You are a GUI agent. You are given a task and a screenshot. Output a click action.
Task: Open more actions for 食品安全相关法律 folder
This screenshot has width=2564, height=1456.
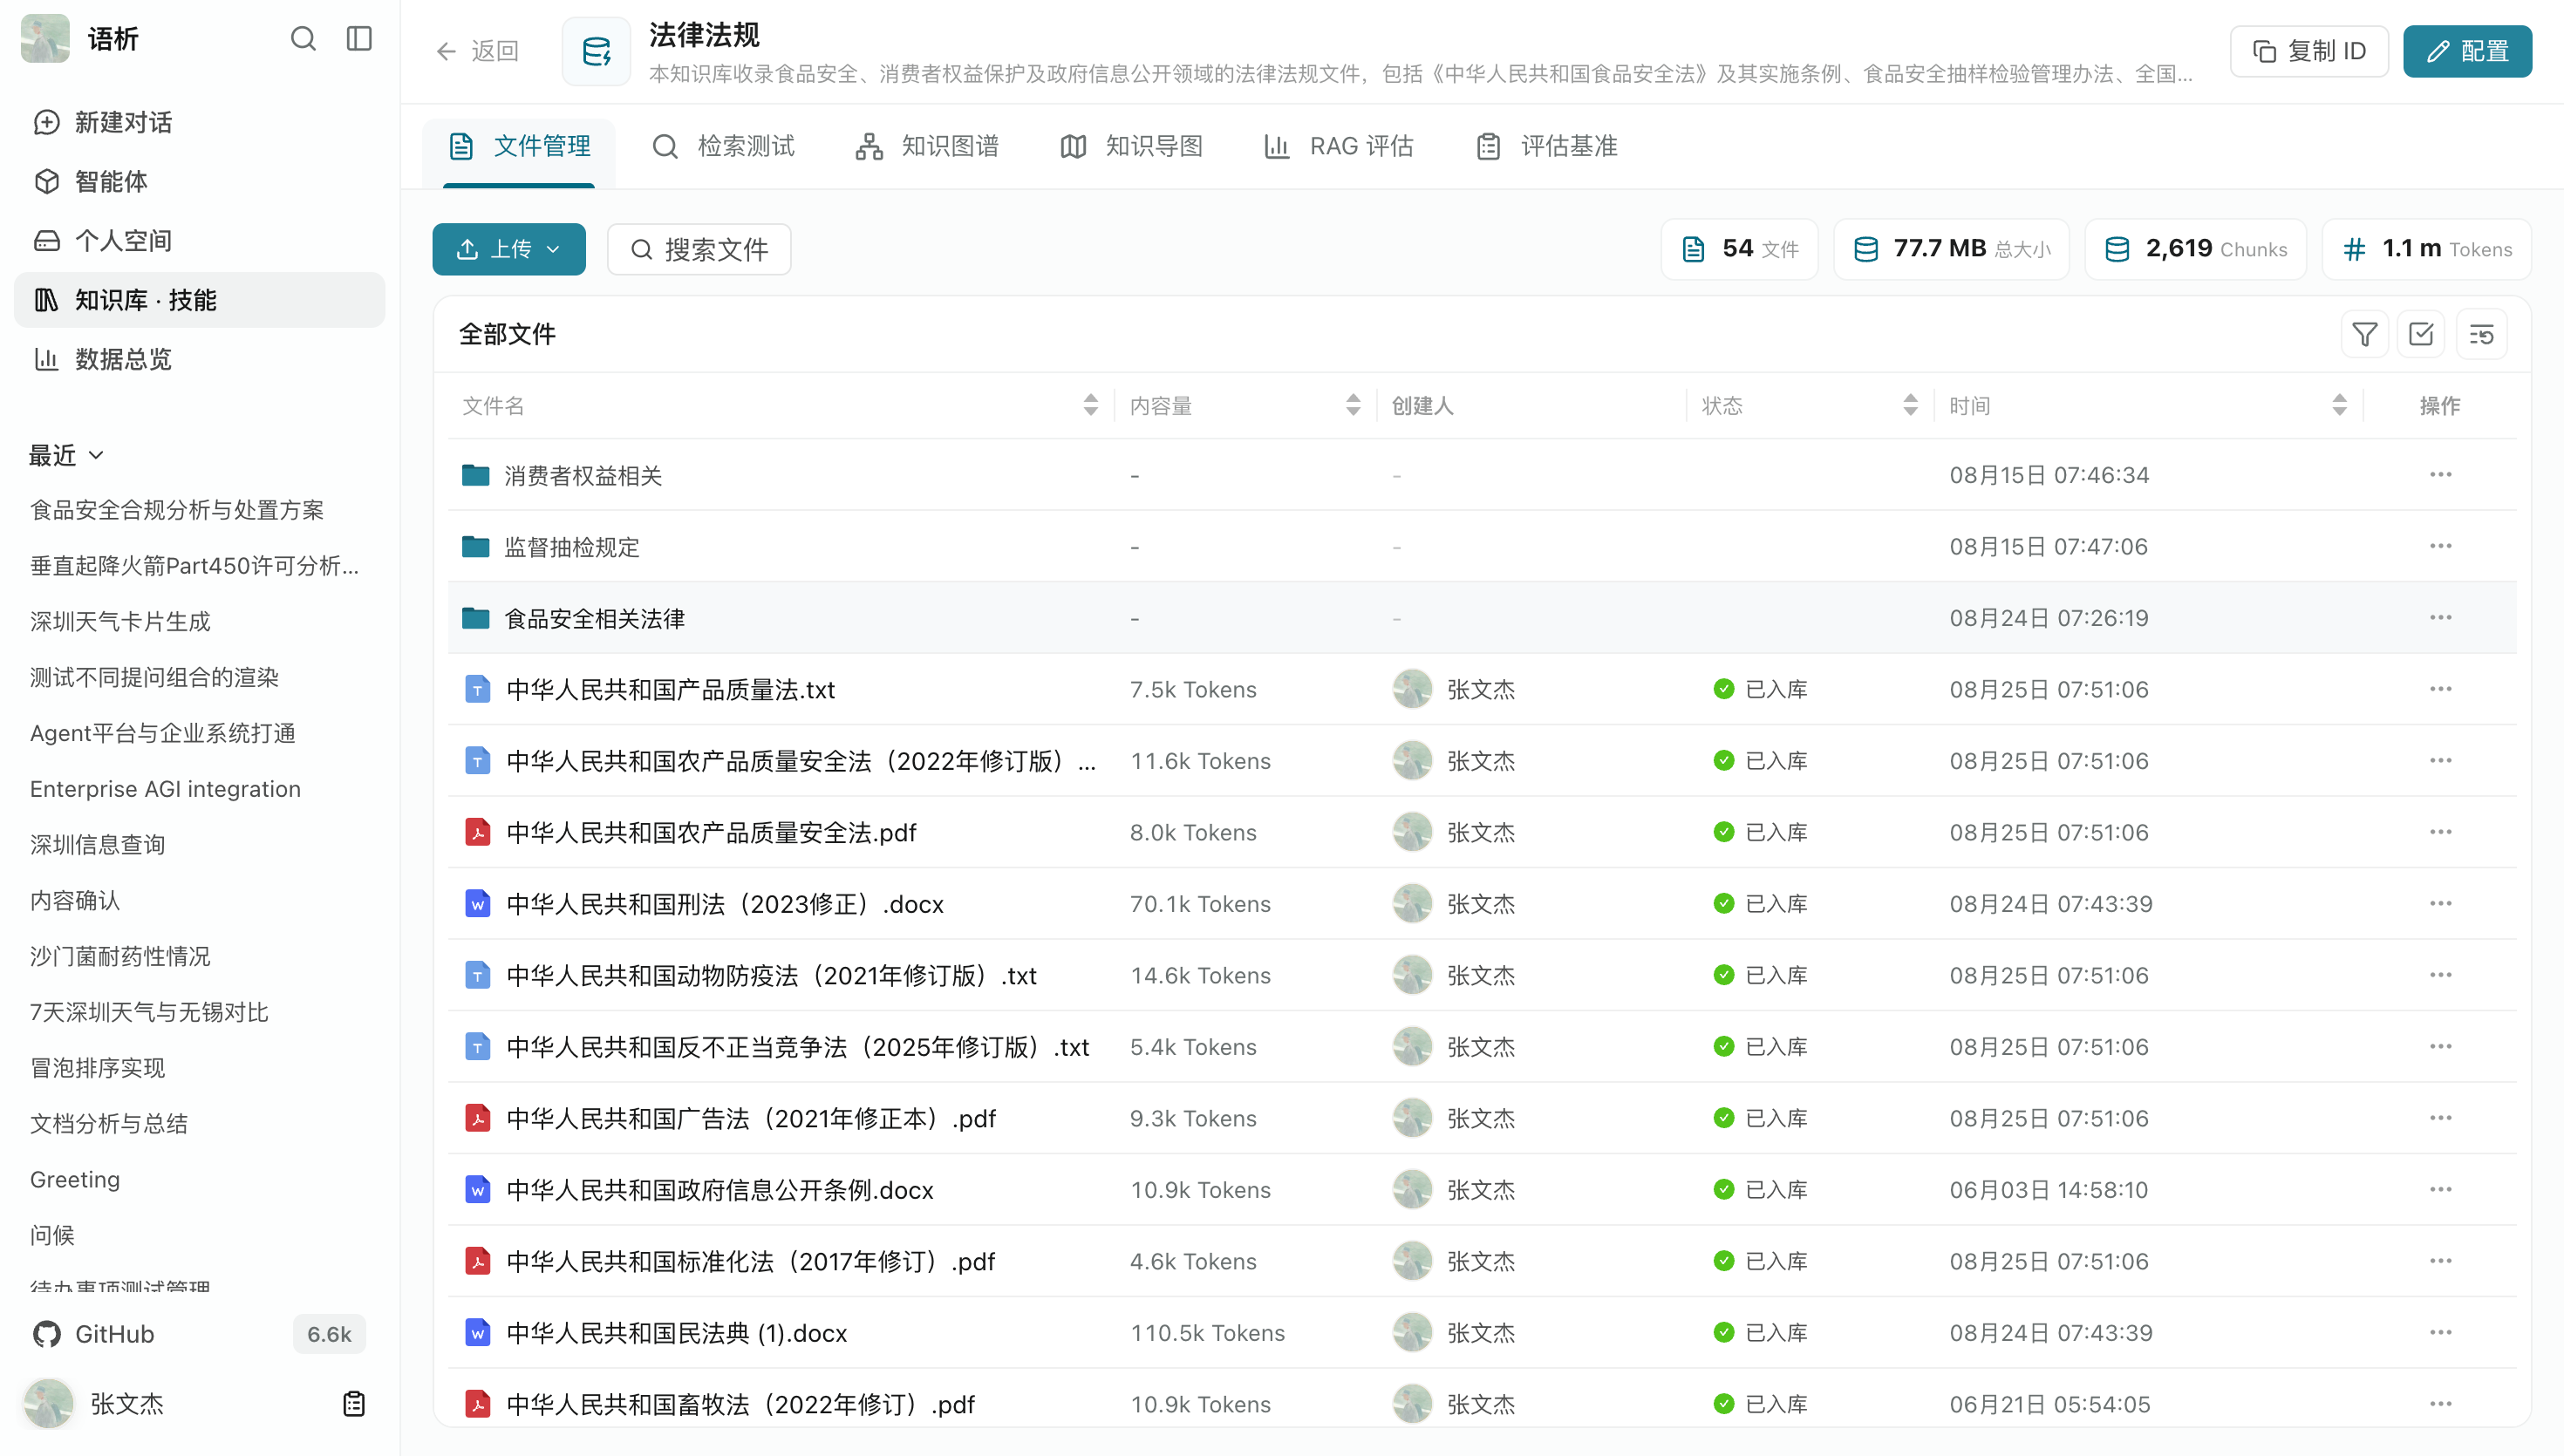click(x=2440, y=618)
